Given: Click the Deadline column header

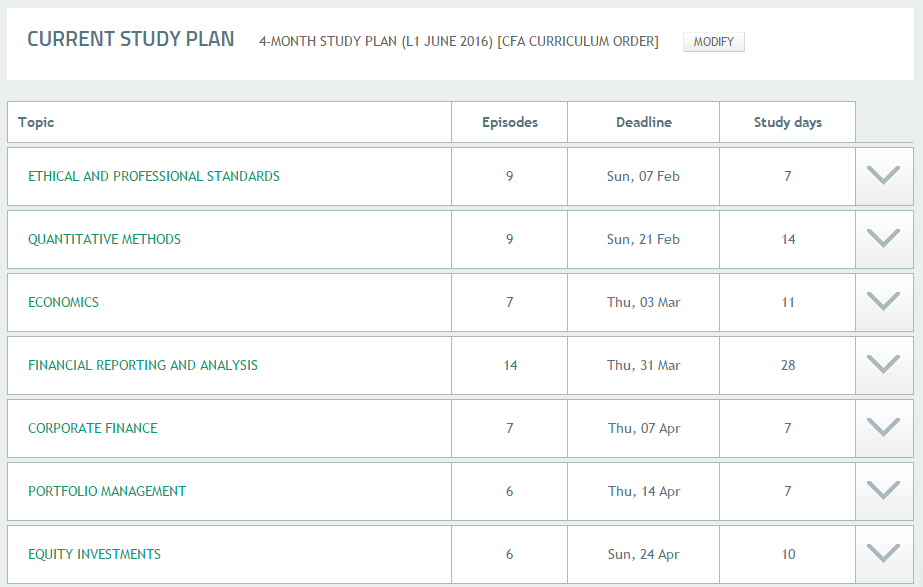Looking at the screenshot, I should [644, 122].
